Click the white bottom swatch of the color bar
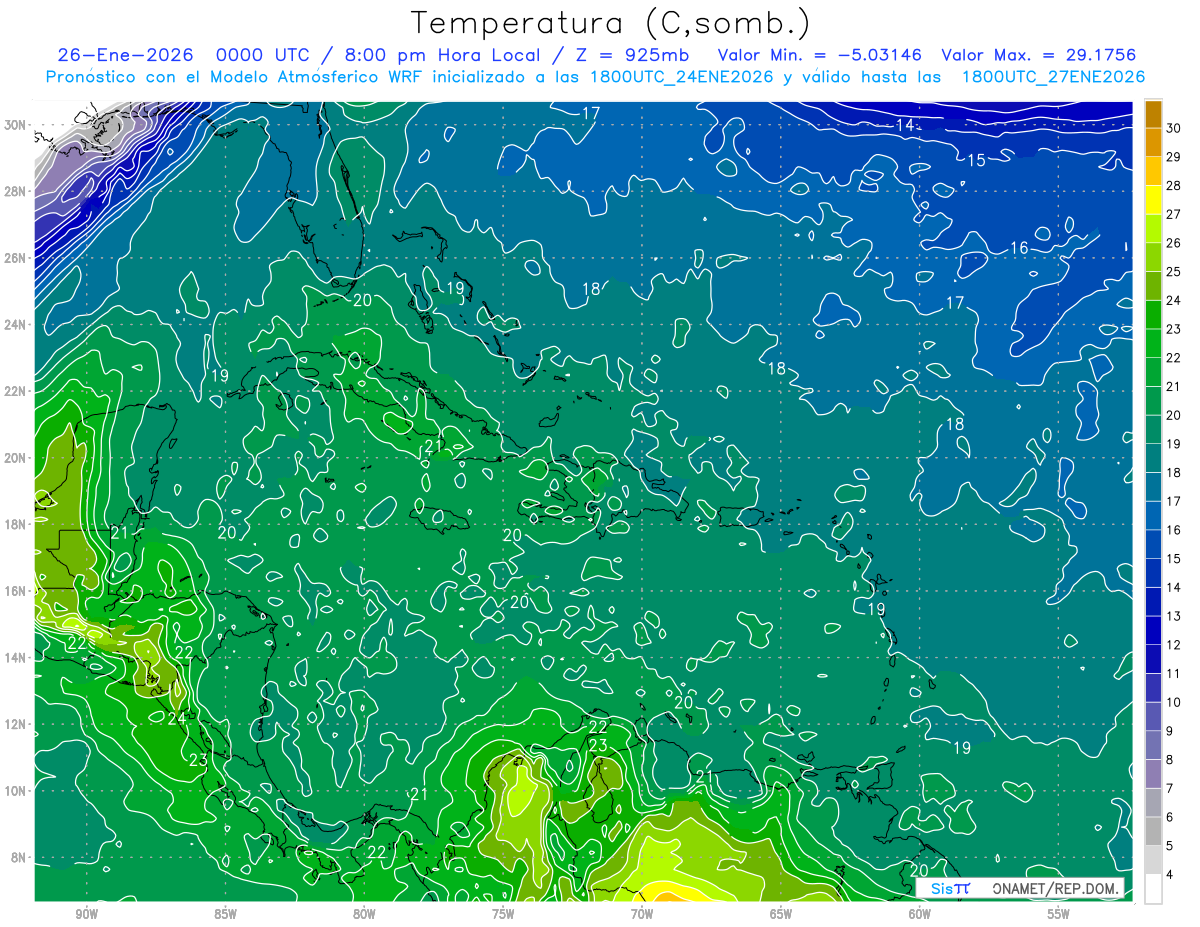Screen dimensions: 1200x927 [1153, 889]
